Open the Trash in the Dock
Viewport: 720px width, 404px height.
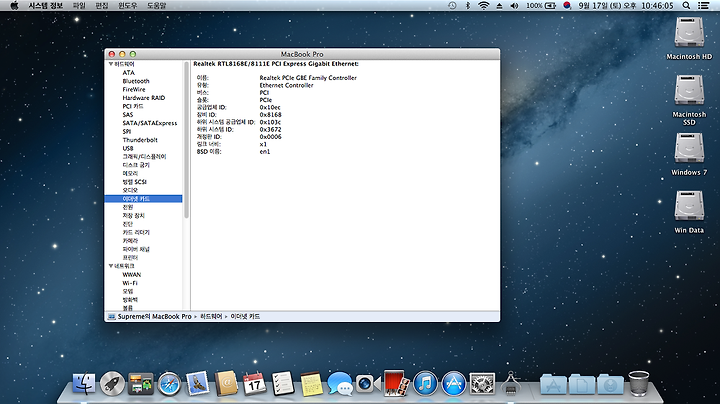(x=639, y=384)
